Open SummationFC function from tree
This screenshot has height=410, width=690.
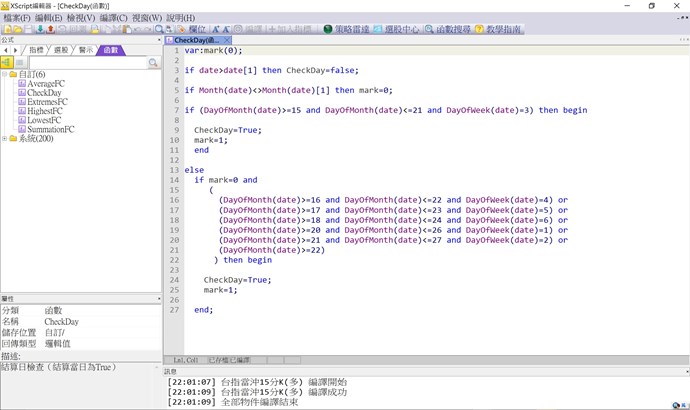coord(51,129)
